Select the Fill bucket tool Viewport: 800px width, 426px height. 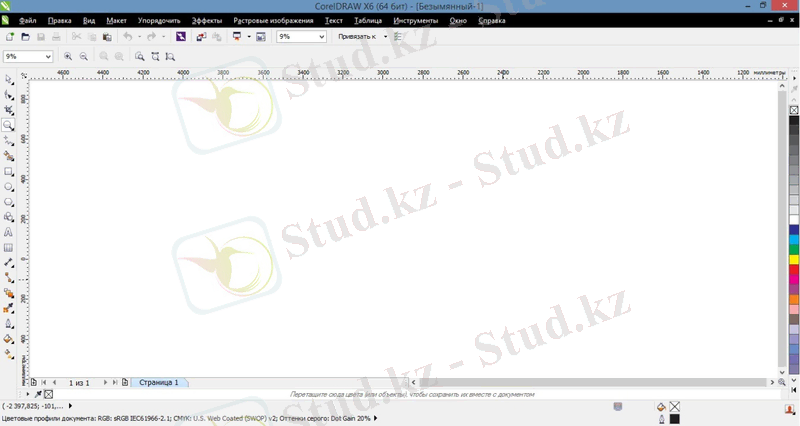pos(8,339)
